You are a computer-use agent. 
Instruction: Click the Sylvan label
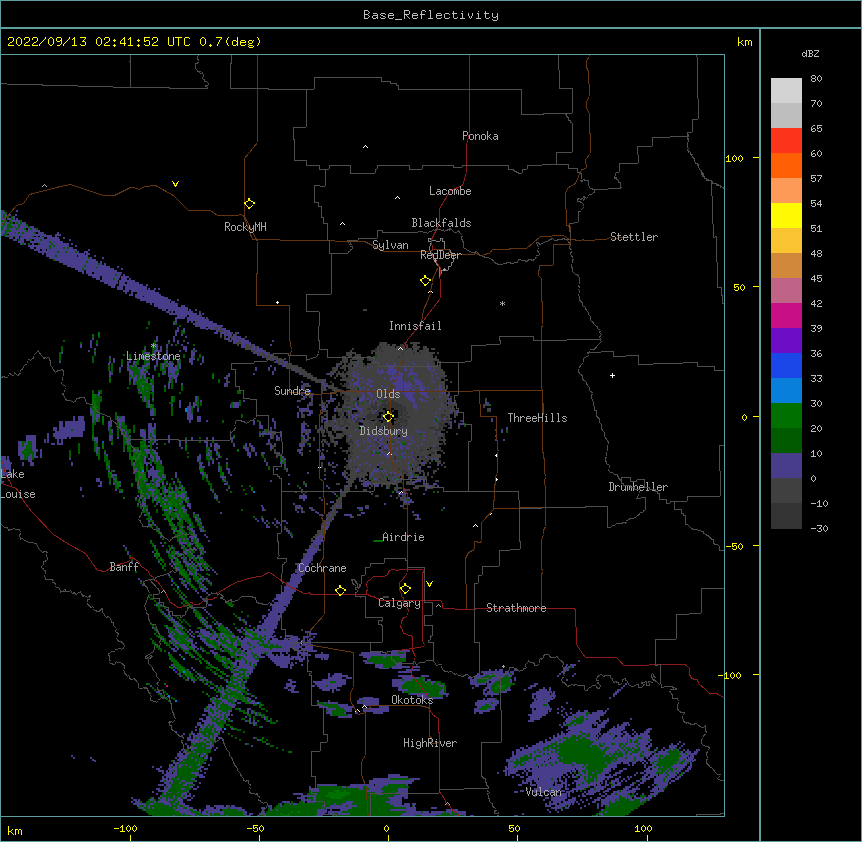coord(390,245)
